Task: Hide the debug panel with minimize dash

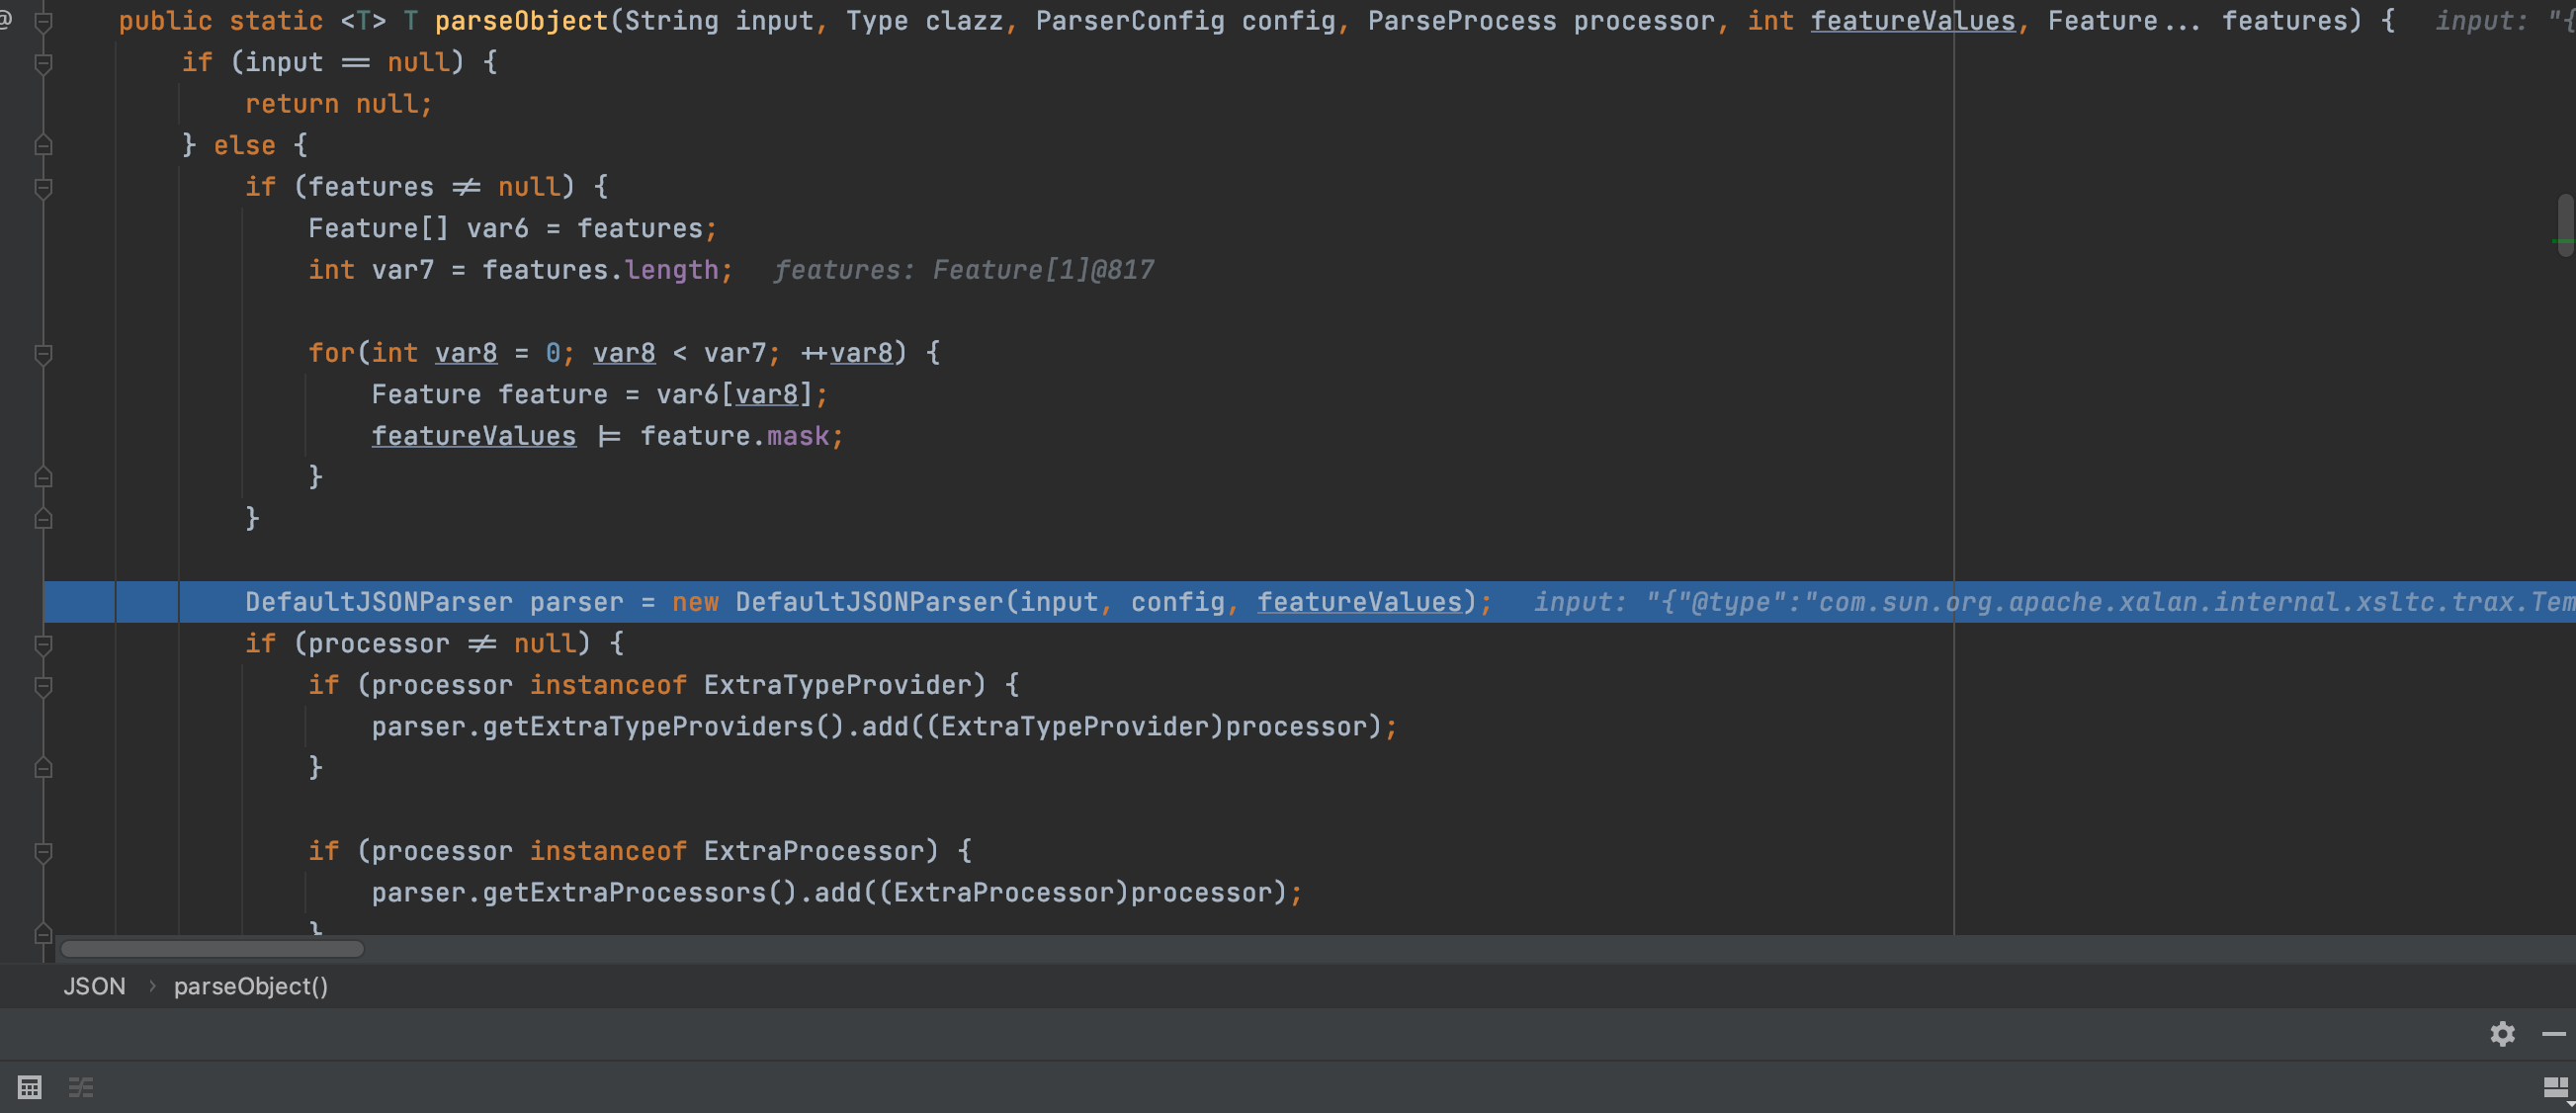Action: tap(2554, 1033)
